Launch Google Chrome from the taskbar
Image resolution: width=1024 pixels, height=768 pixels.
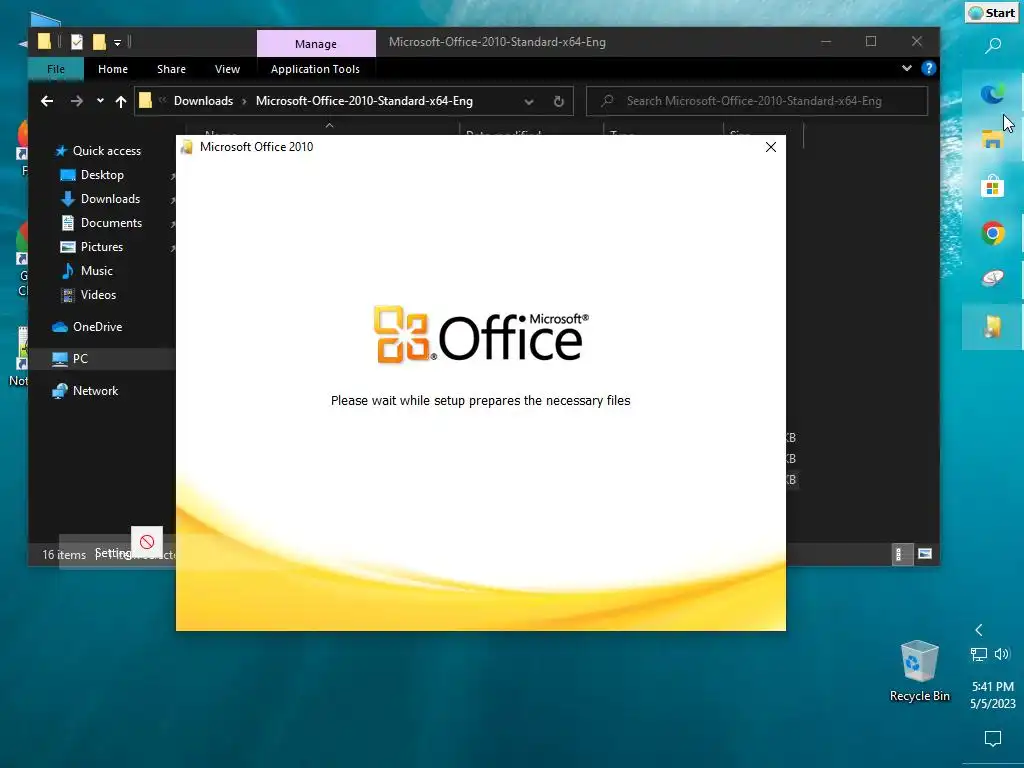point(993,233)
